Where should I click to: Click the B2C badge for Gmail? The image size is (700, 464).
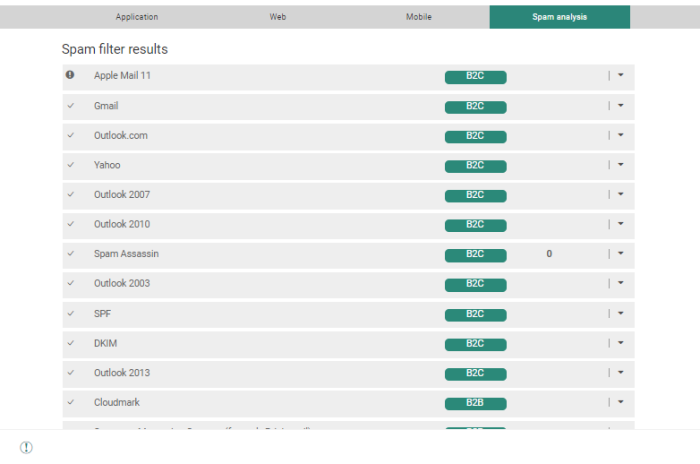(x=475, y=106)
